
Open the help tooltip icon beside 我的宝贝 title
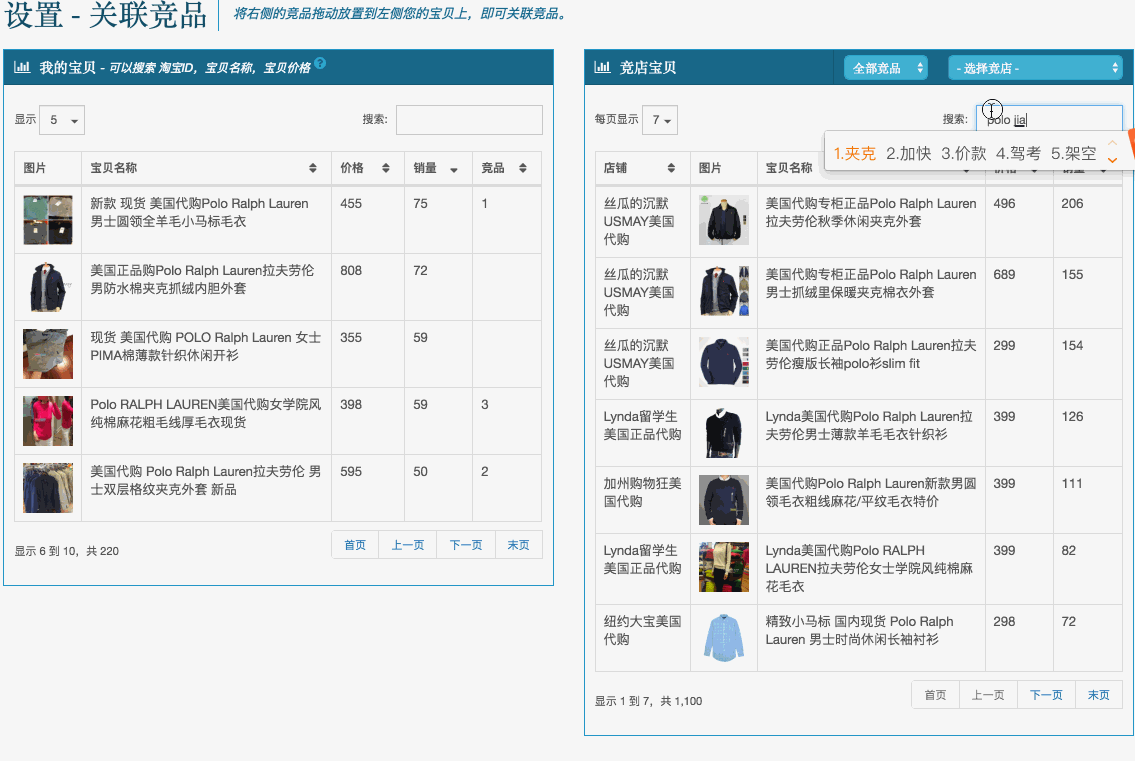tap(320, 63)
